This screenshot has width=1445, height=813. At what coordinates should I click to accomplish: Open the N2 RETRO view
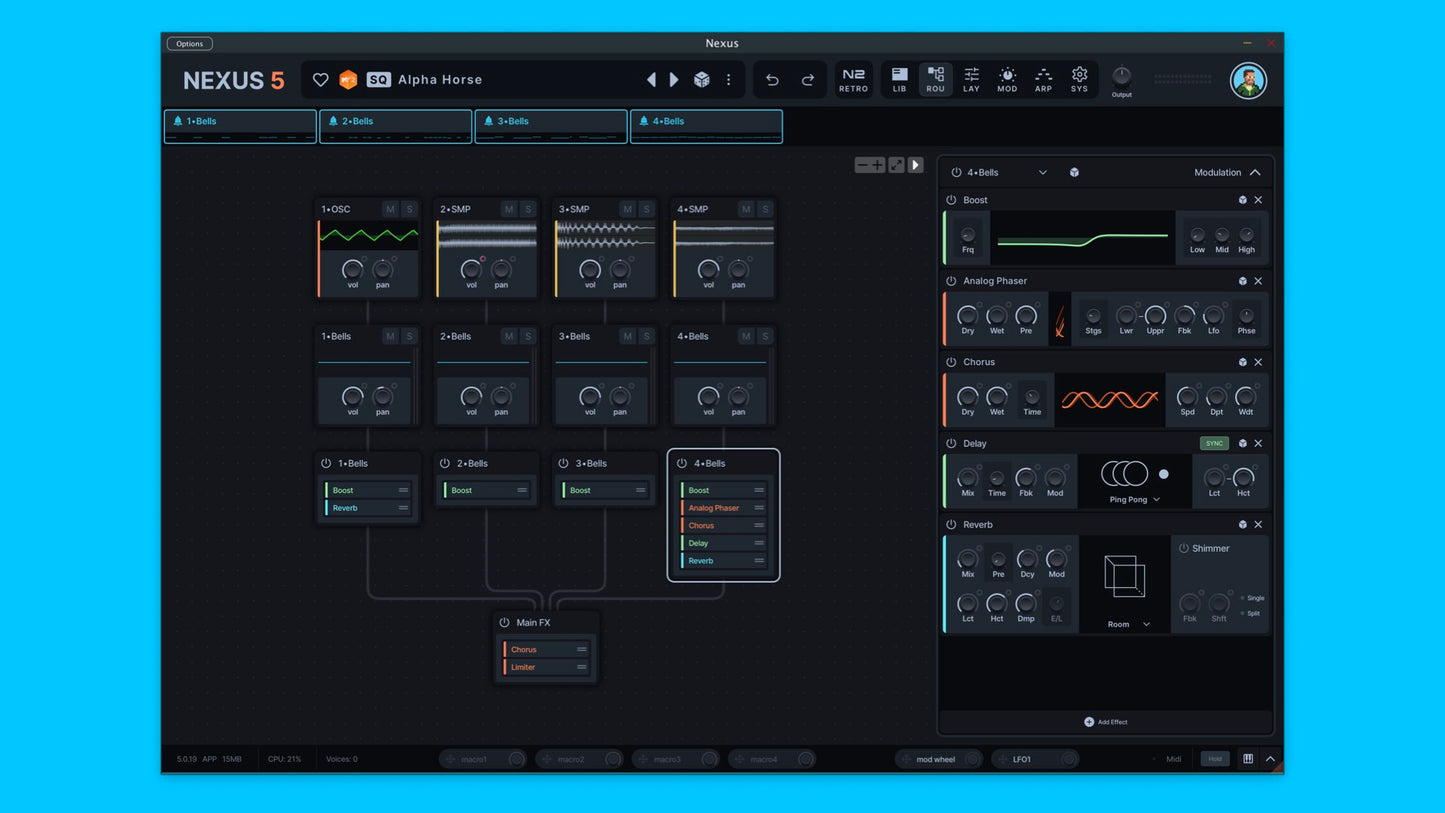click(x=853, y=80)
